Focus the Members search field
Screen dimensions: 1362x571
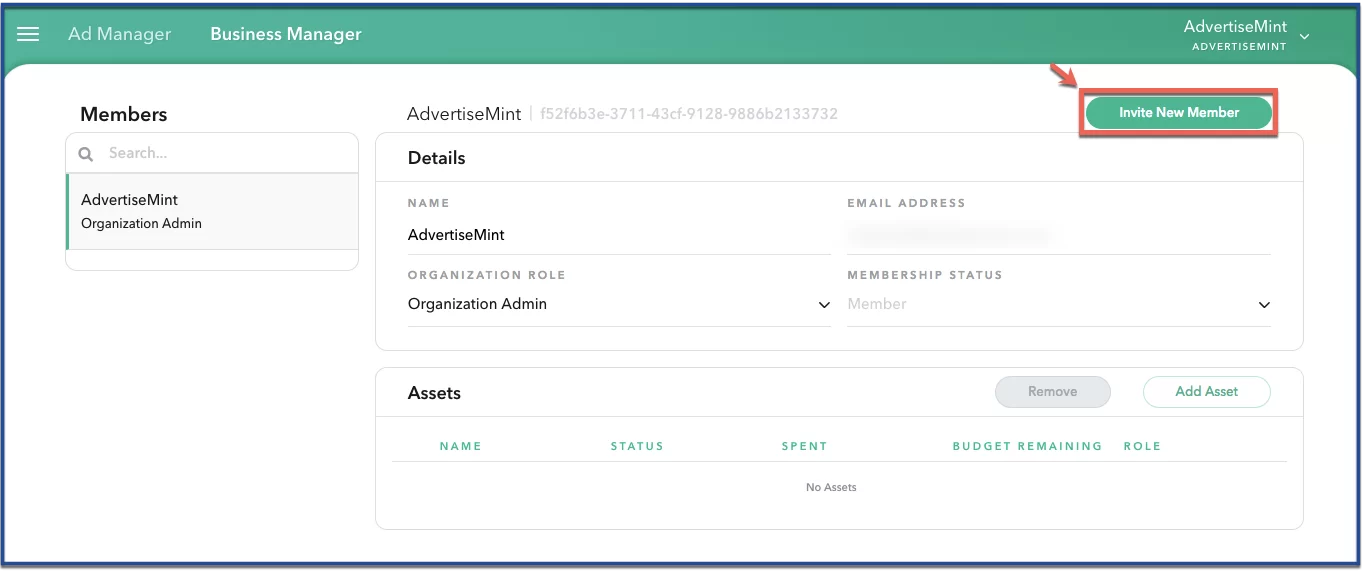[225, 154]
